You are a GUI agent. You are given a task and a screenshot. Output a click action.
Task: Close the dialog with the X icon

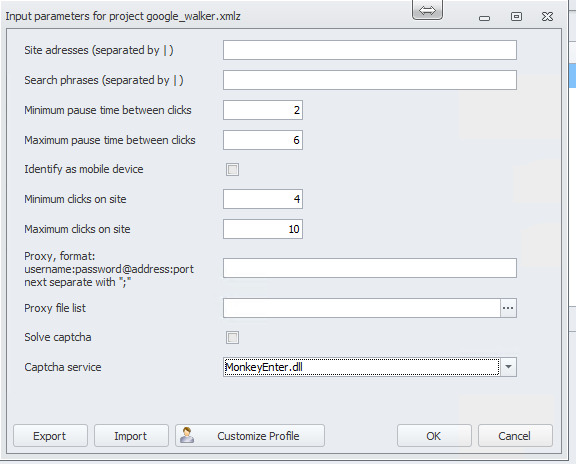(547, 17)
